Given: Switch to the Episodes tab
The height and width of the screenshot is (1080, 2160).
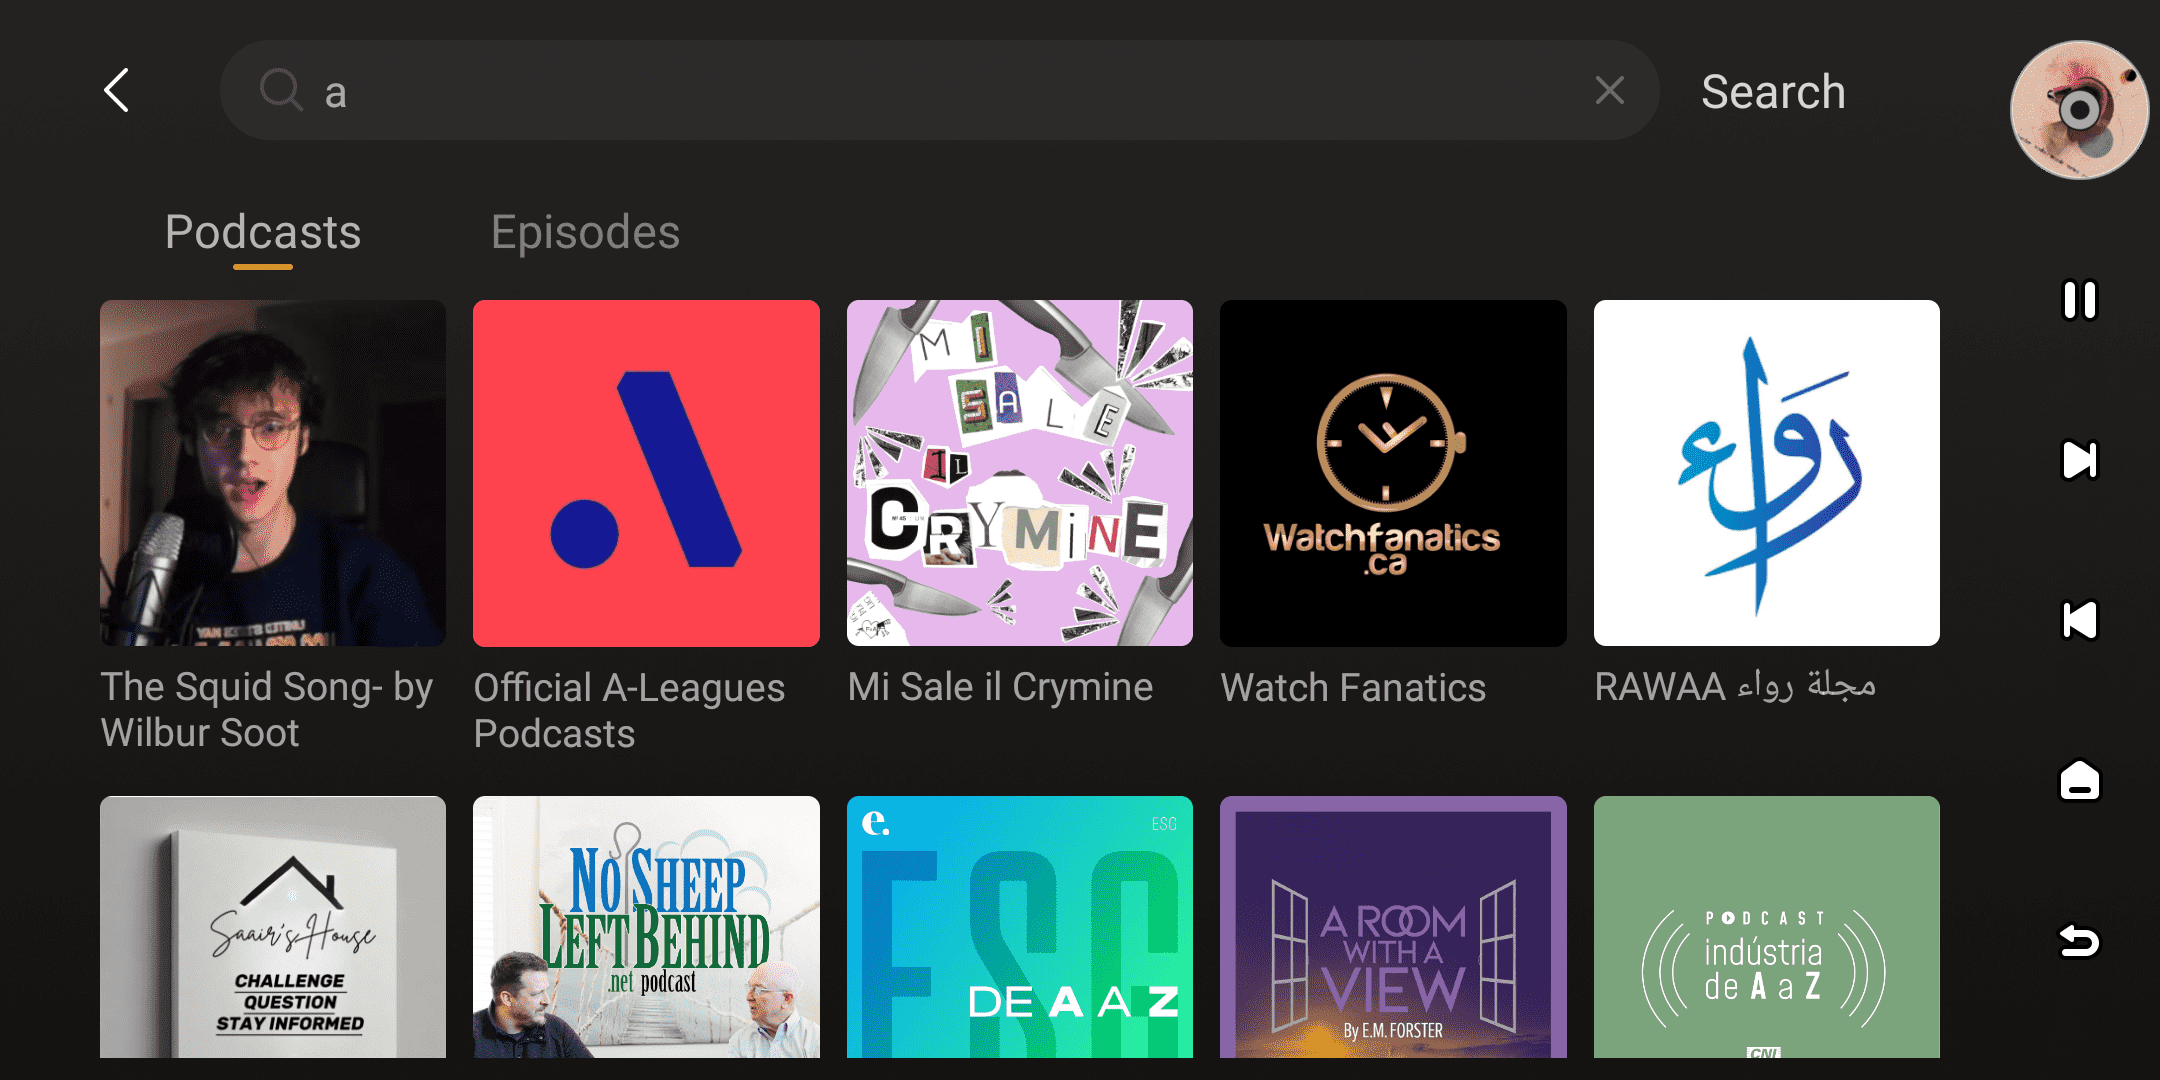Looking at the screenshot, I should pyautogui.click(x=585, y=232).
